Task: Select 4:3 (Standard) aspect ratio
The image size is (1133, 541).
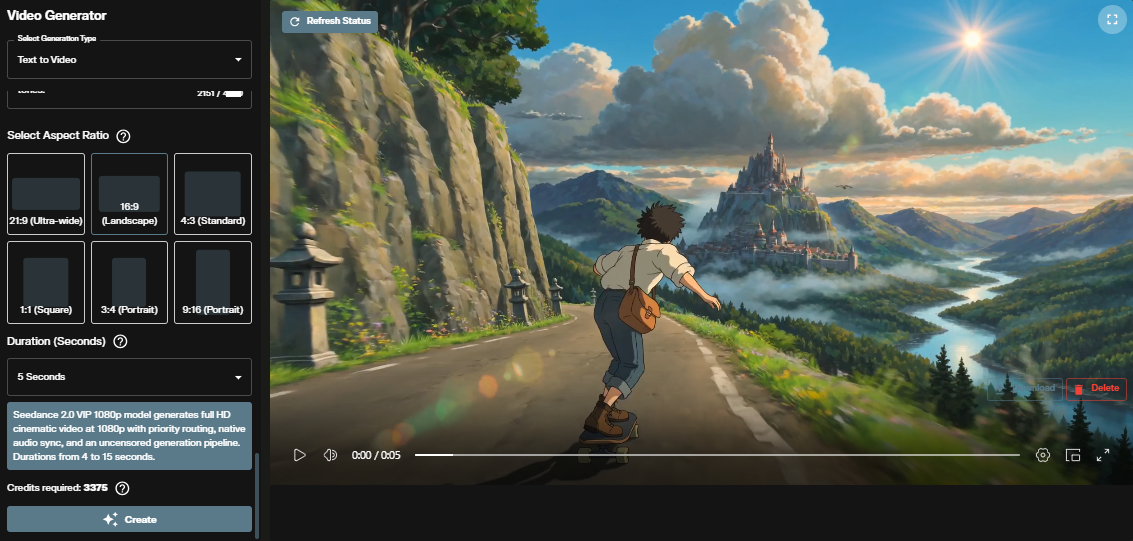Action: [x=213, y=194]
